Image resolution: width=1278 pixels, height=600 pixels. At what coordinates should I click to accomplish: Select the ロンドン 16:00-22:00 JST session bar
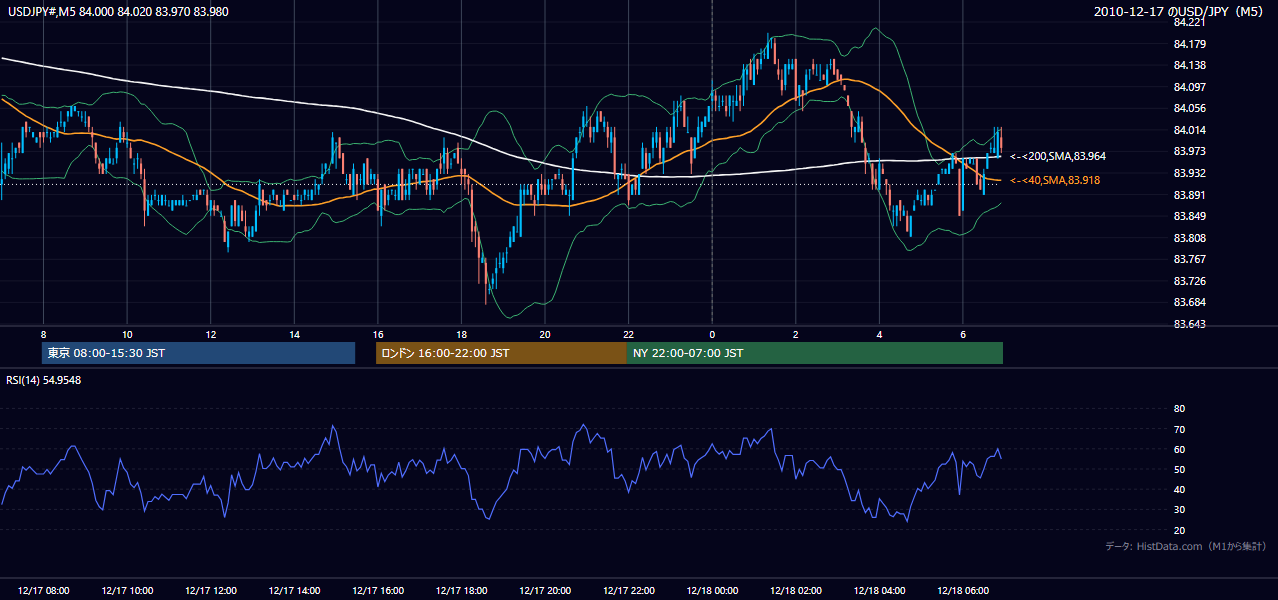click(501, 353)
